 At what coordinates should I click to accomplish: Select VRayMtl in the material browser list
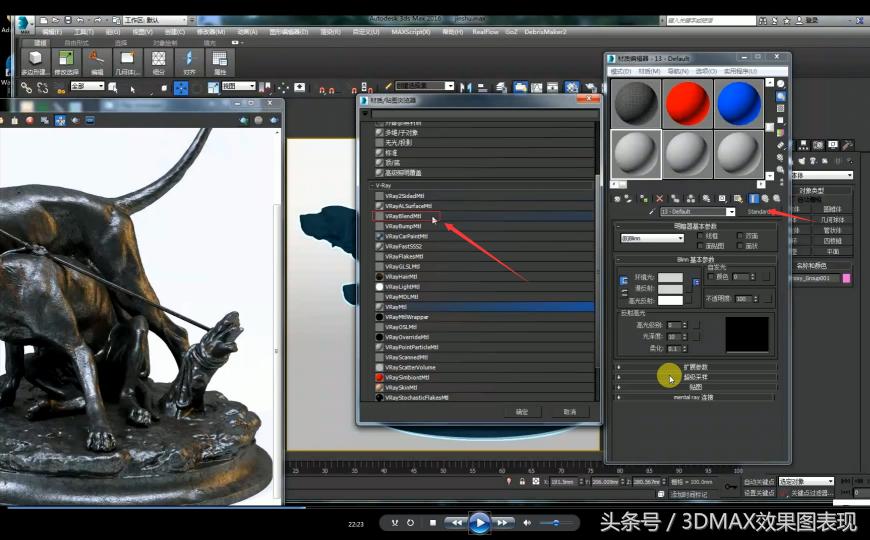coord(484,306)
